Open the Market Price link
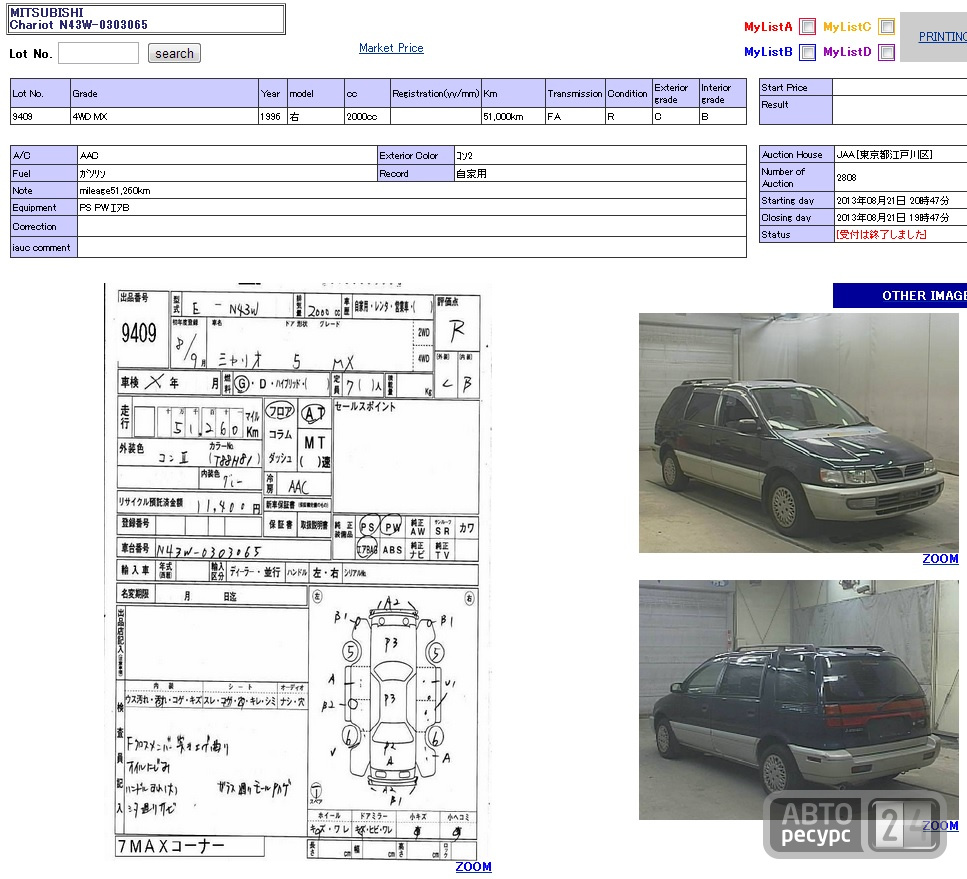This screenshot has width=967, height=879. 391,48
